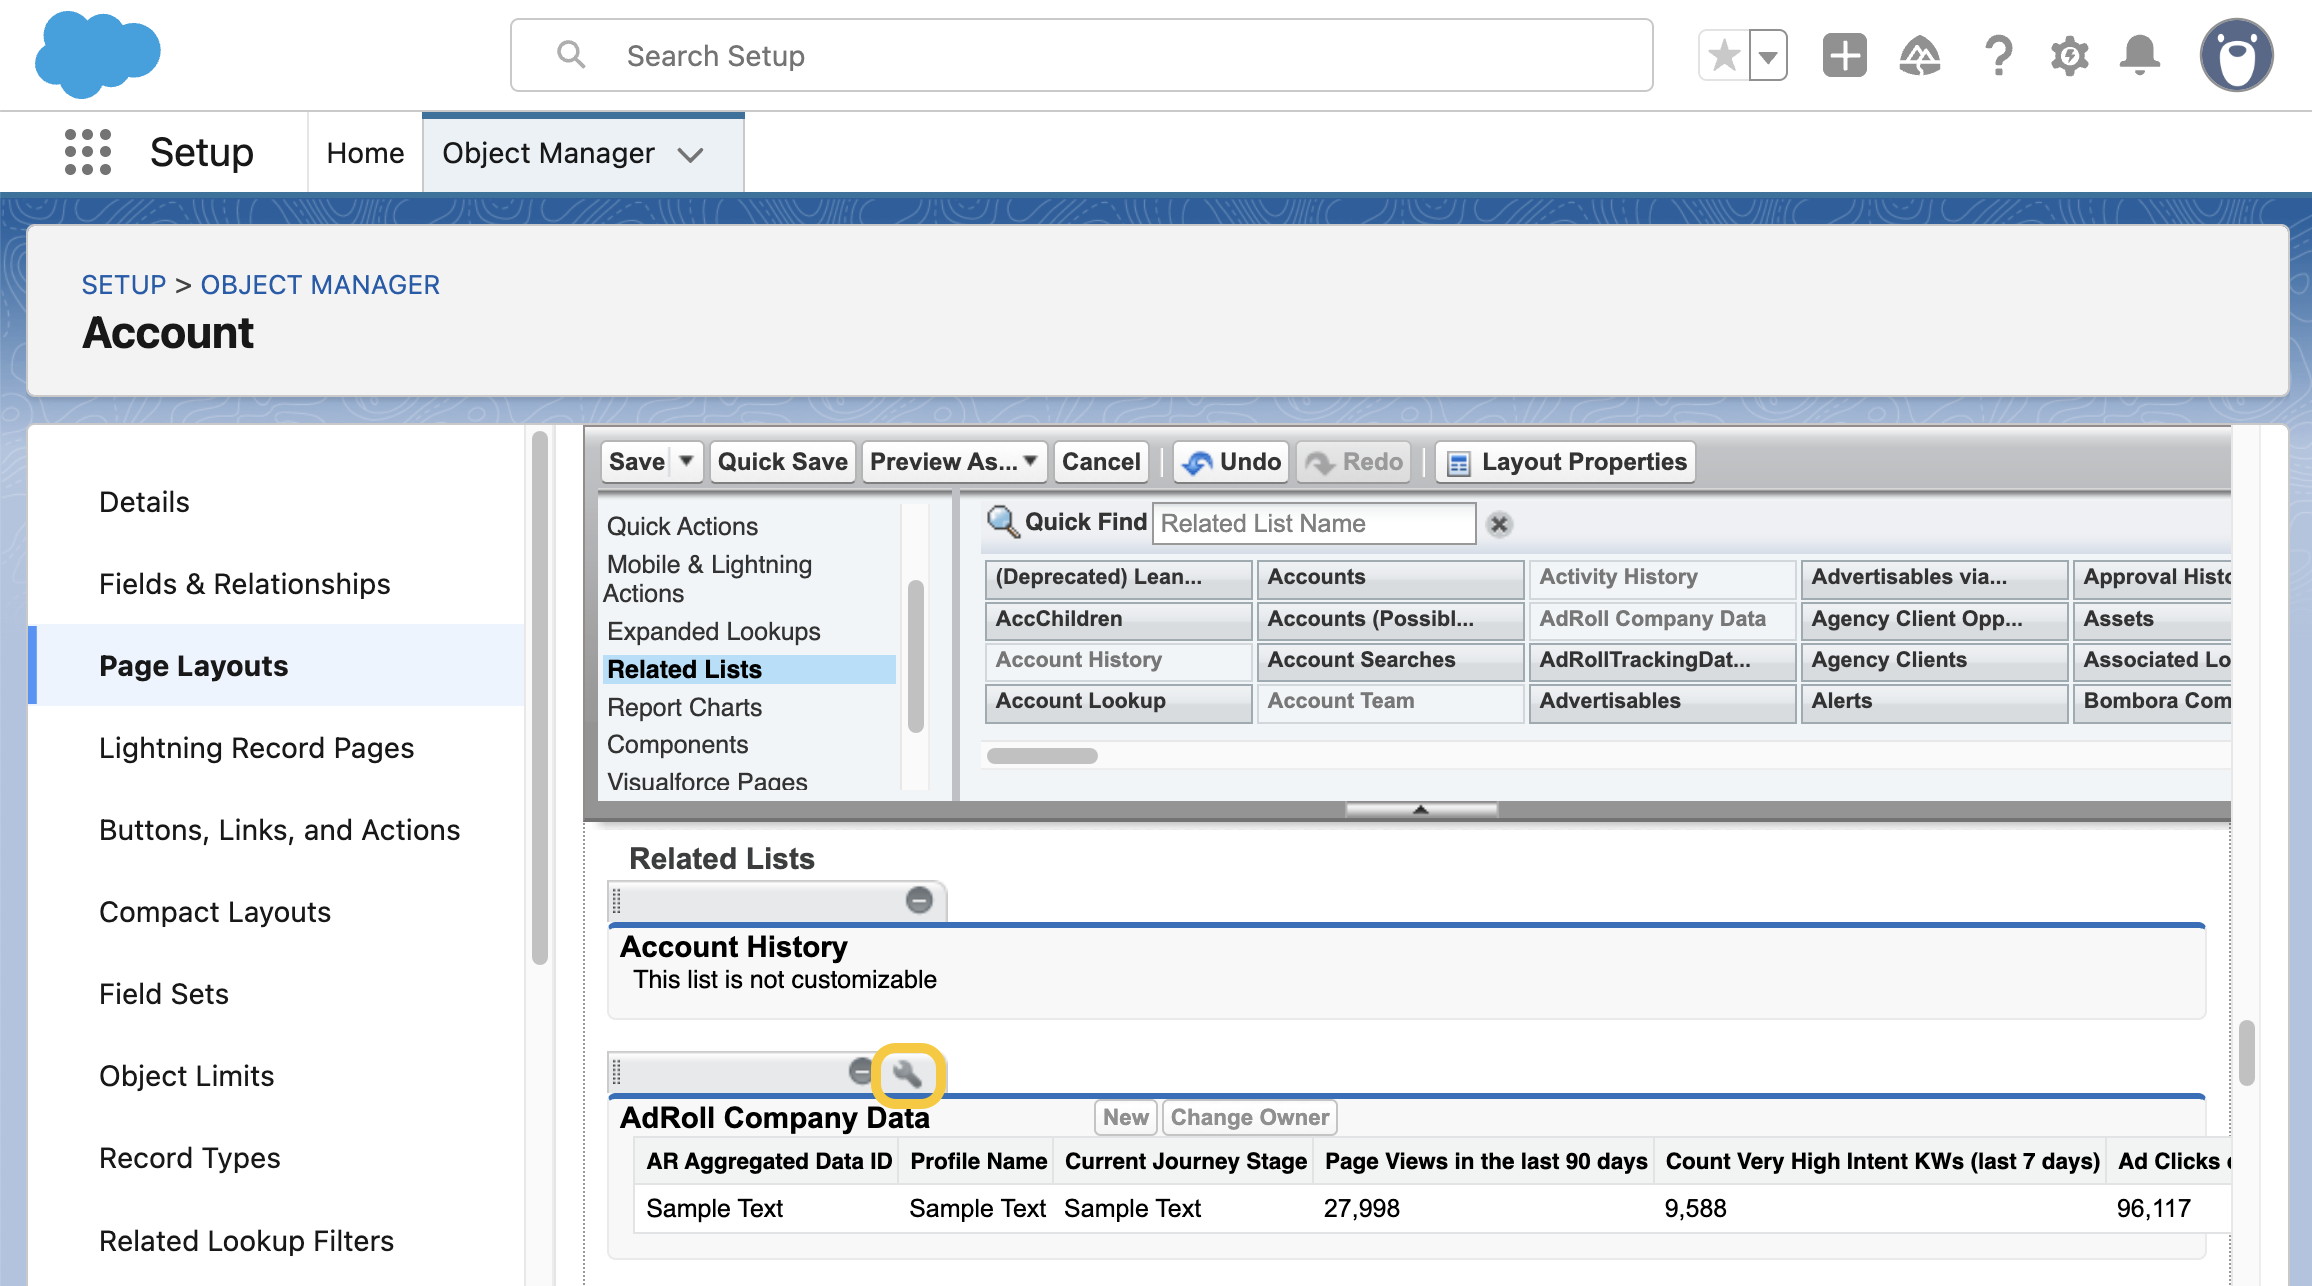Focus the Related List Name quick find field
2312x1286 pixels.
[x=1314, y=523]
